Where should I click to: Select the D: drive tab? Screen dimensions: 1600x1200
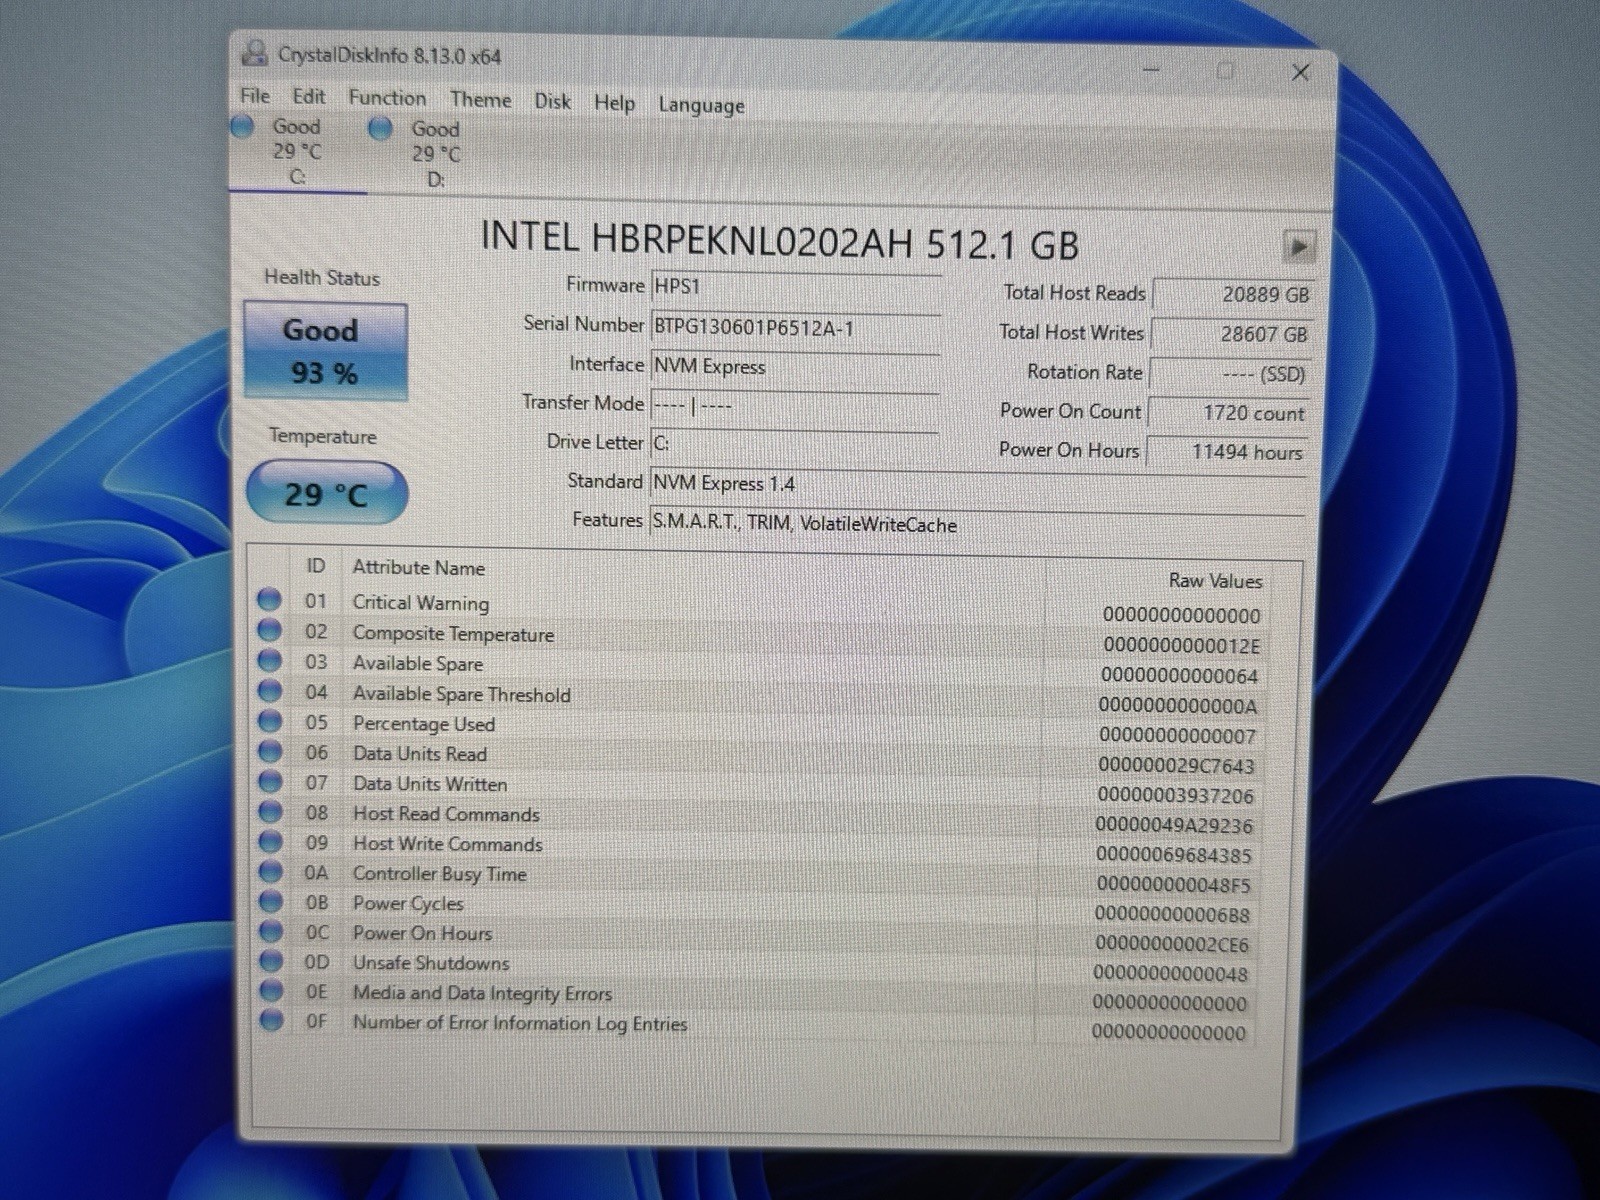[x=436, y=154]
